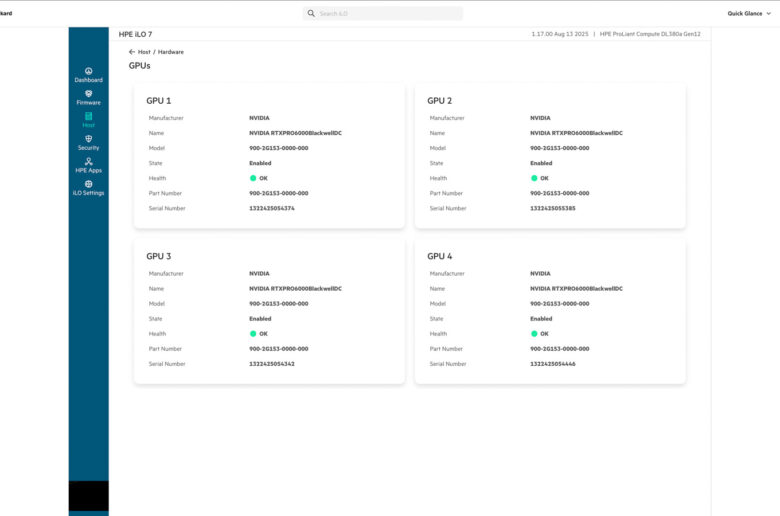Click the GPU 2 card title
The image size is (780, 516).
pyautogui.click(x=439, y=100)
